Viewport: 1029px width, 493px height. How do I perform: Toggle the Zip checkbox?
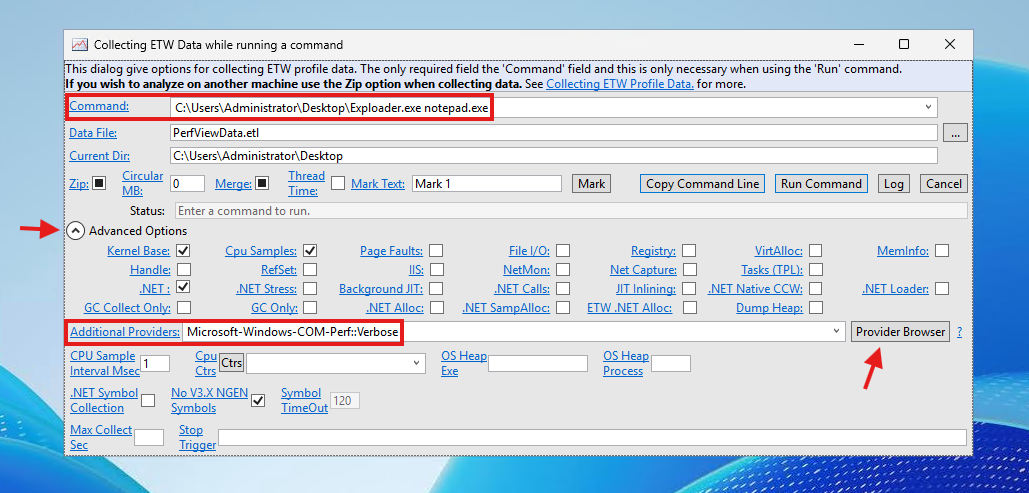coord(99,184)
